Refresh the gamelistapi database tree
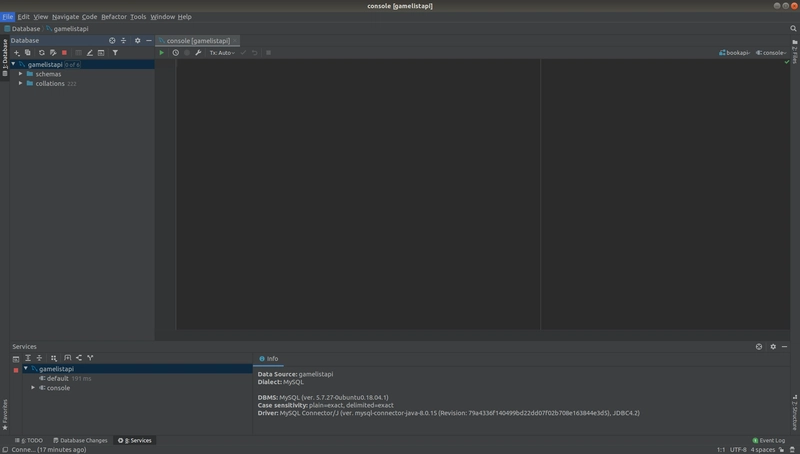 [x=41, y=53]
